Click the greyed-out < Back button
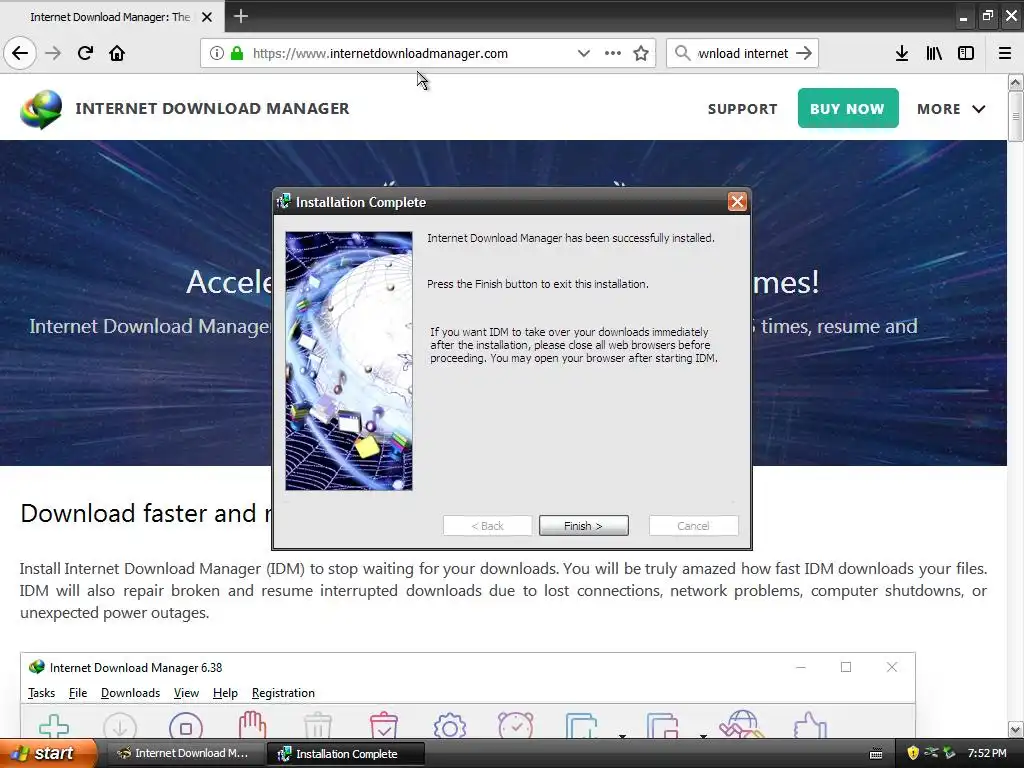Screen dimensions: 1024x768 [x=487, y=526]
